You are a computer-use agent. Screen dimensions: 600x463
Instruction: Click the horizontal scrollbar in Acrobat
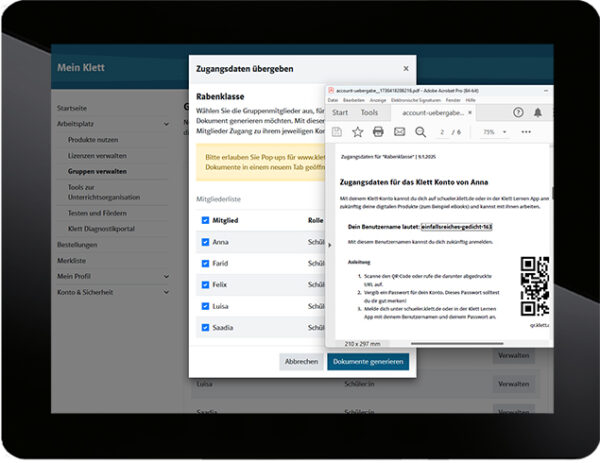457,343
